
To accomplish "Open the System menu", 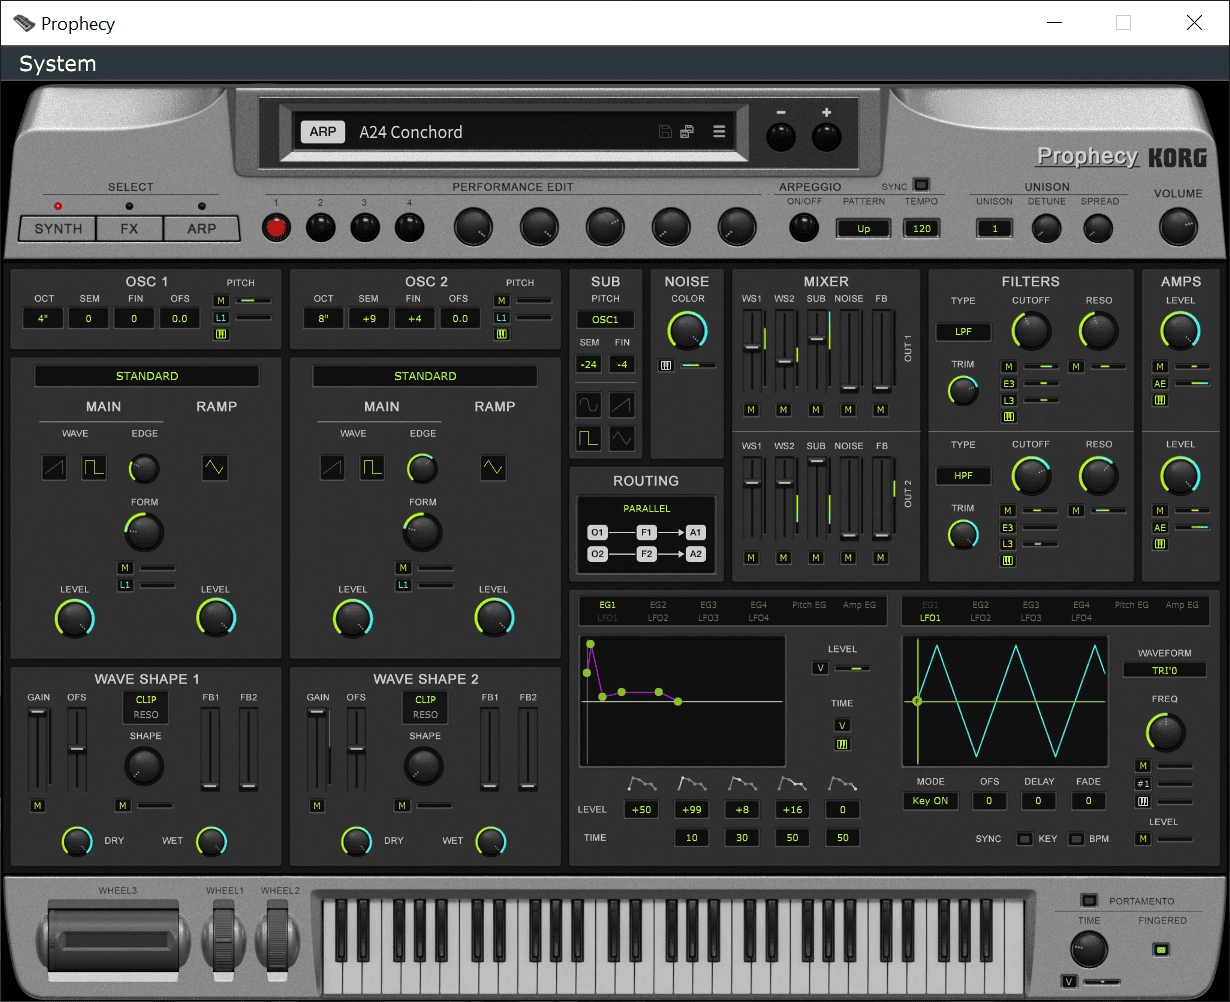I will point(58,64).
